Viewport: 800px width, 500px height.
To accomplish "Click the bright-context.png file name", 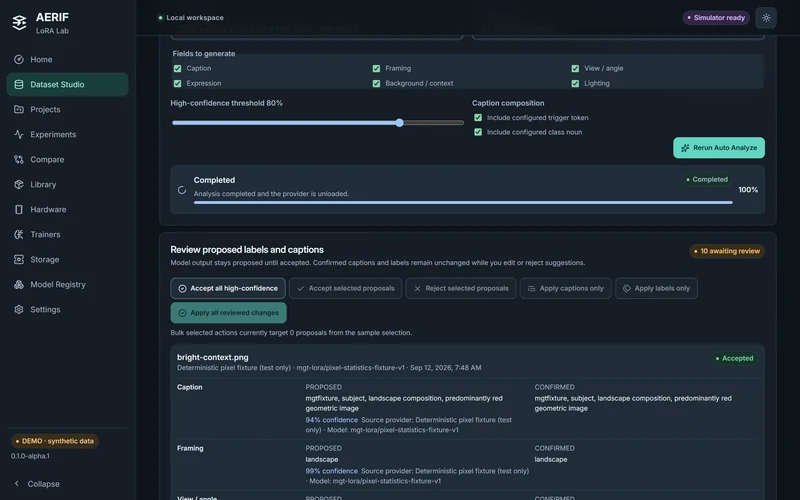I will [213, 358].
